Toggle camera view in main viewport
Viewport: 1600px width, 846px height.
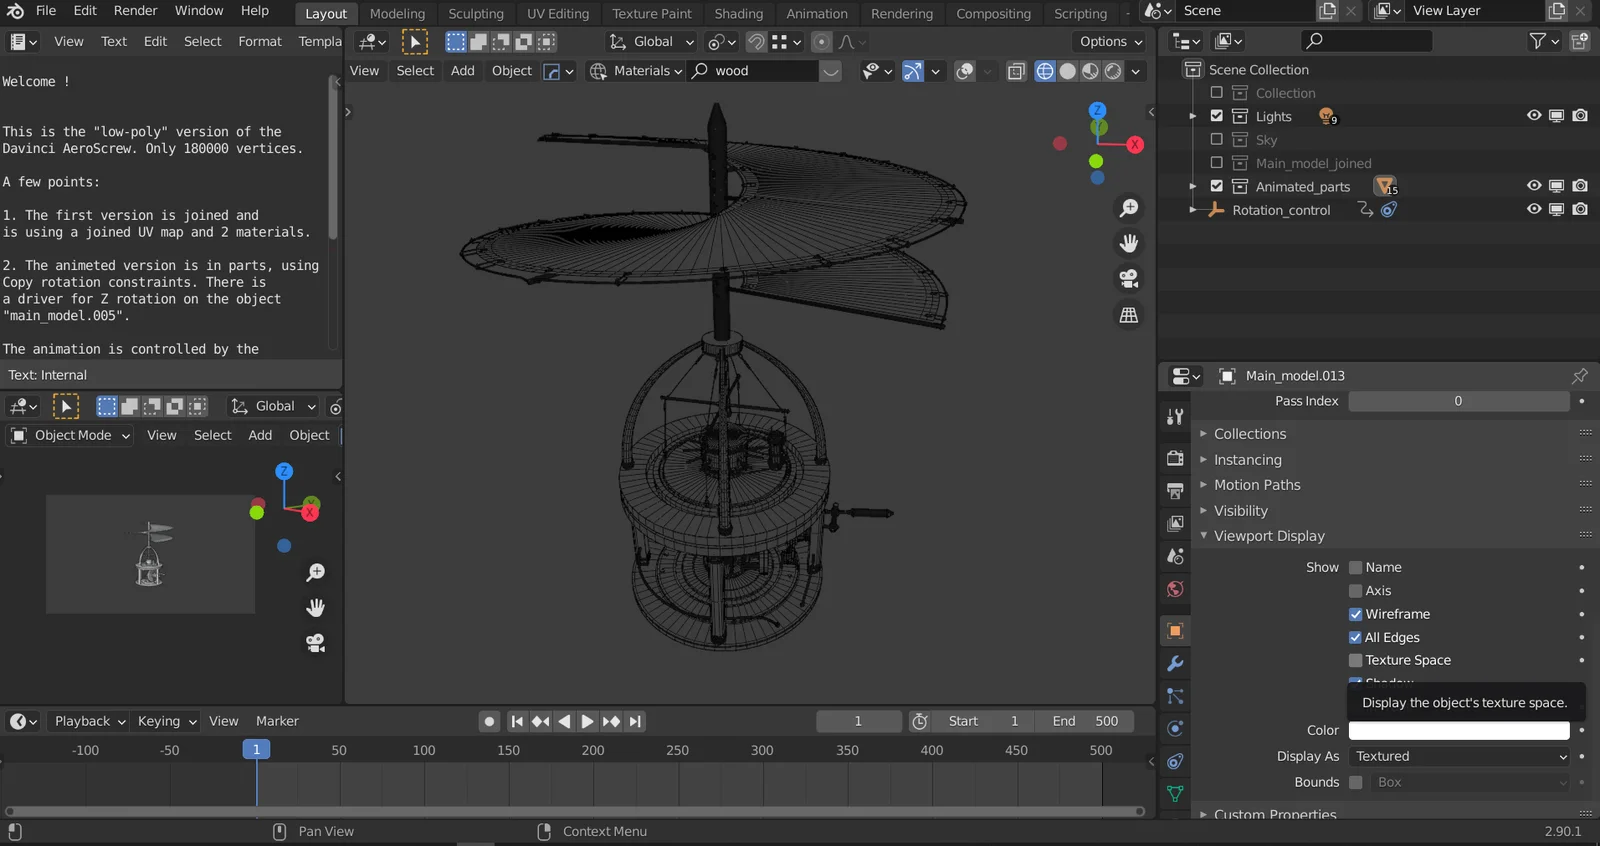[1129, 279]
